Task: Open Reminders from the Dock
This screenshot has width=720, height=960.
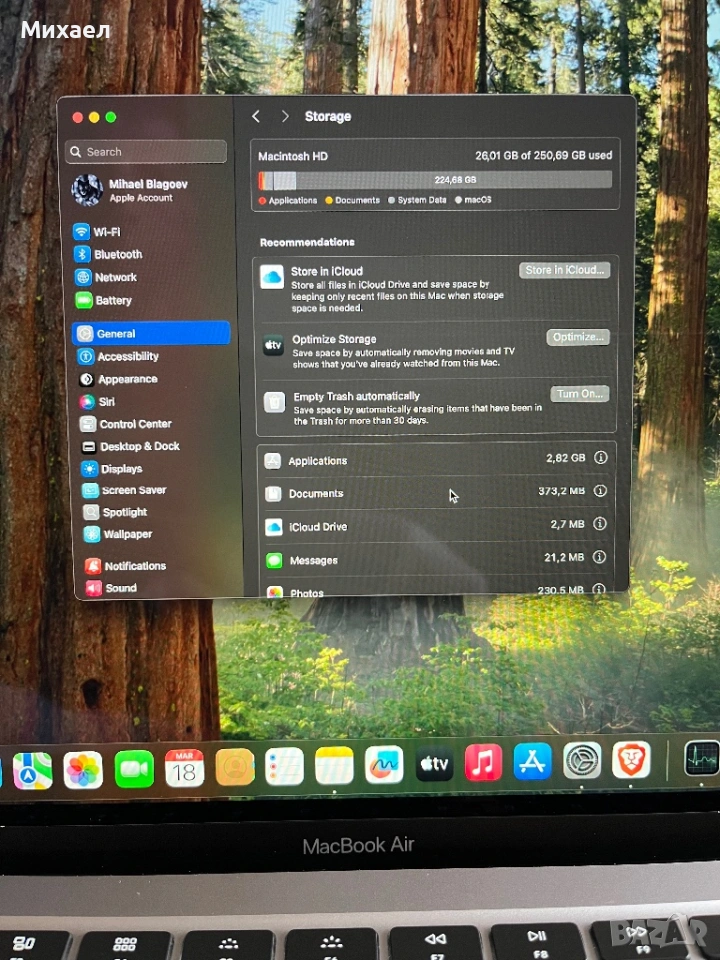Action: click(x=285, y=766)
